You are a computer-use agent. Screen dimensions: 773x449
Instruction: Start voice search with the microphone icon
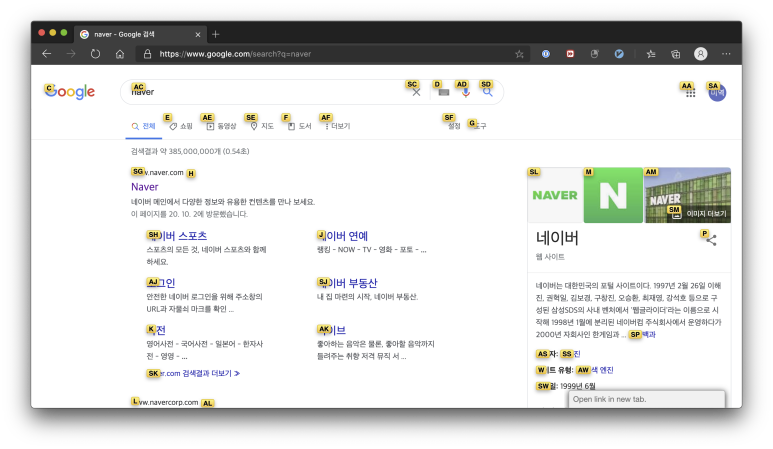click(x=465, y=92)
